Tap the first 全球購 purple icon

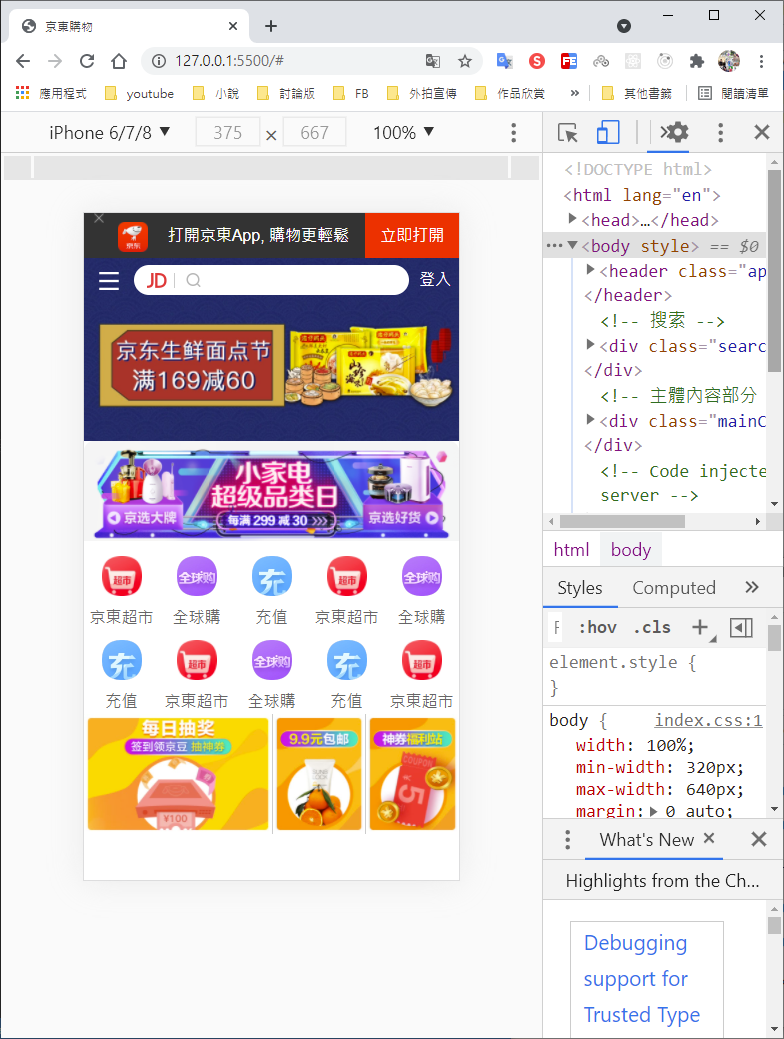197,576
